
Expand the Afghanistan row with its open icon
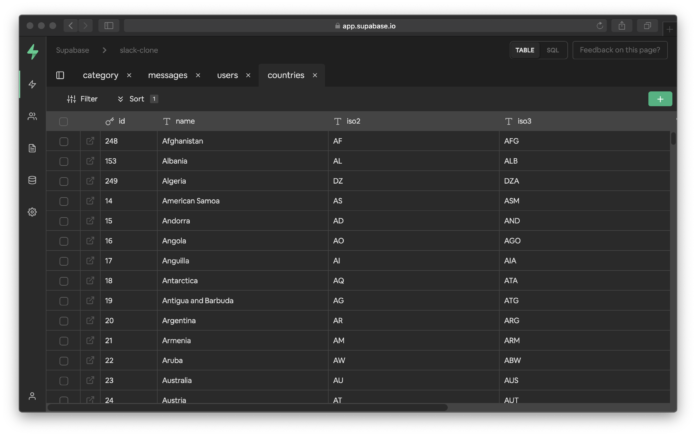pyautogui.click(x=90, y=141)
